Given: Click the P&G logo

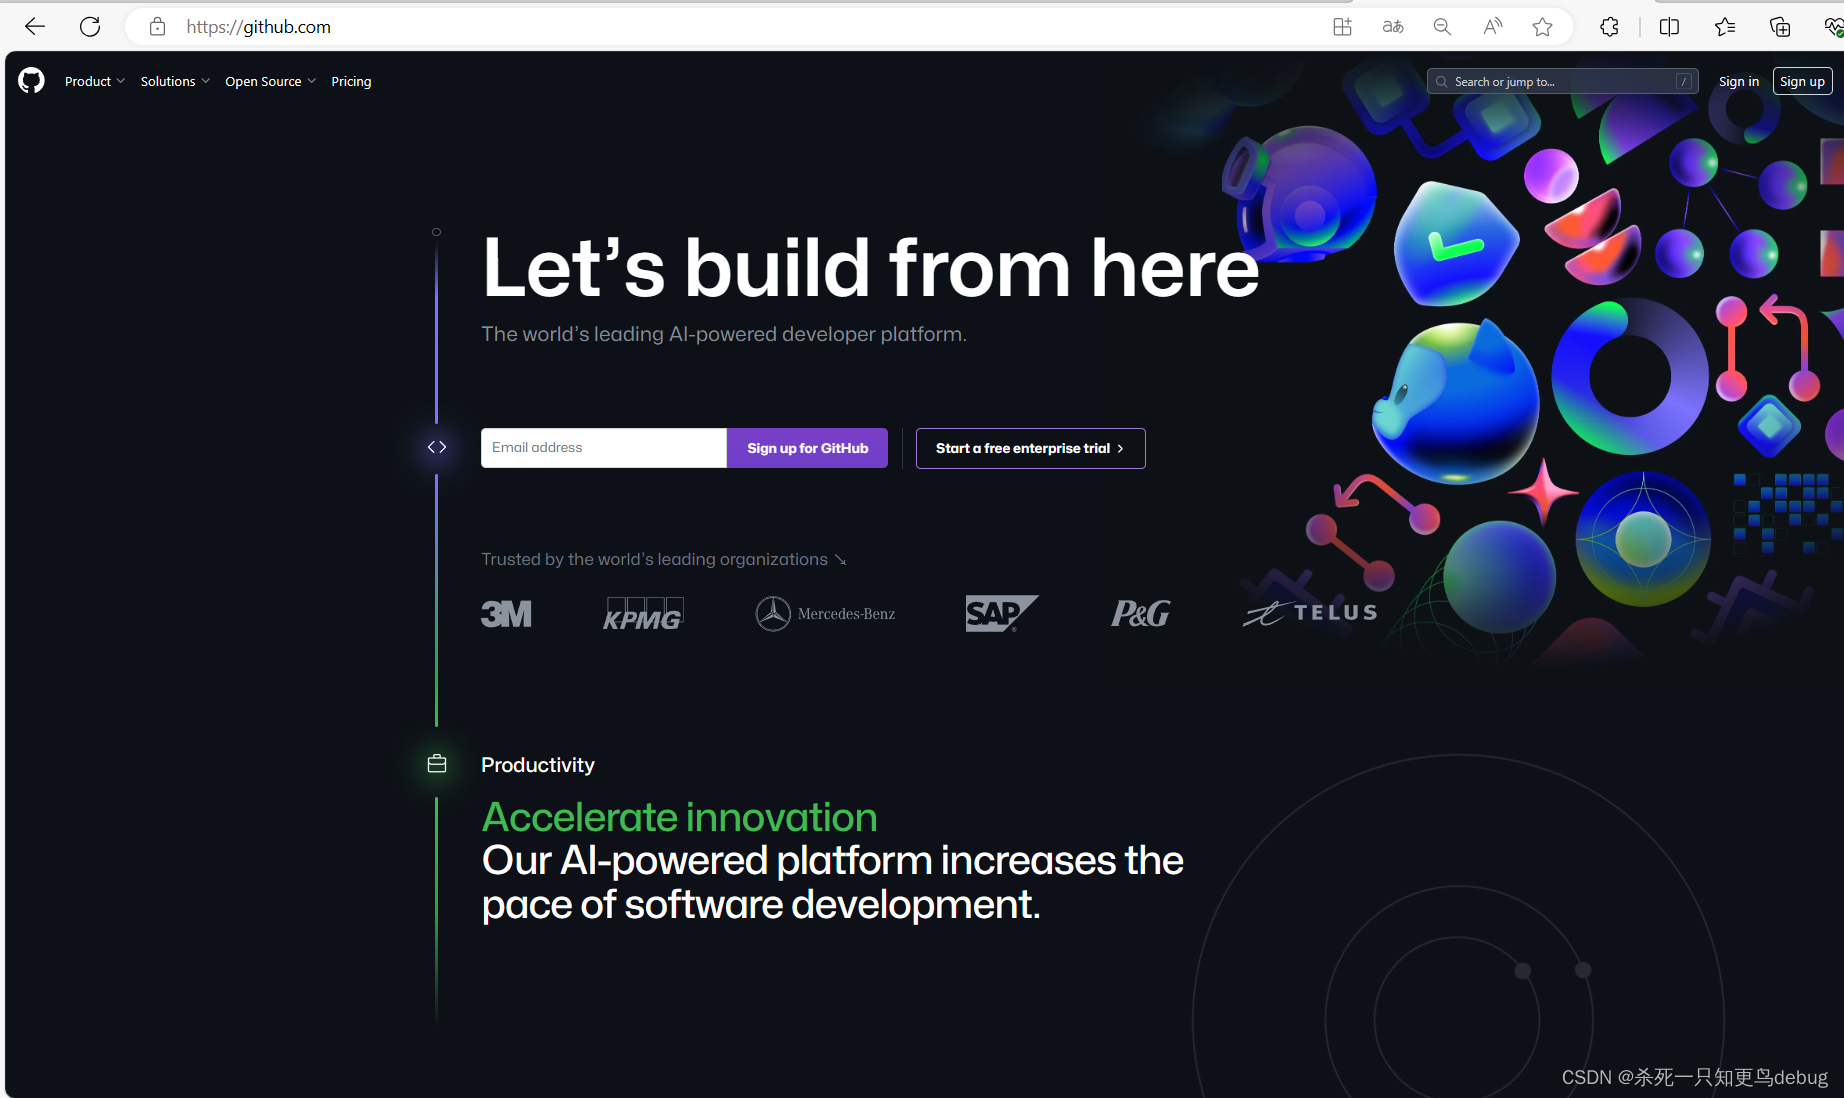Looking at the screenshot, I should click(1140, 614).
